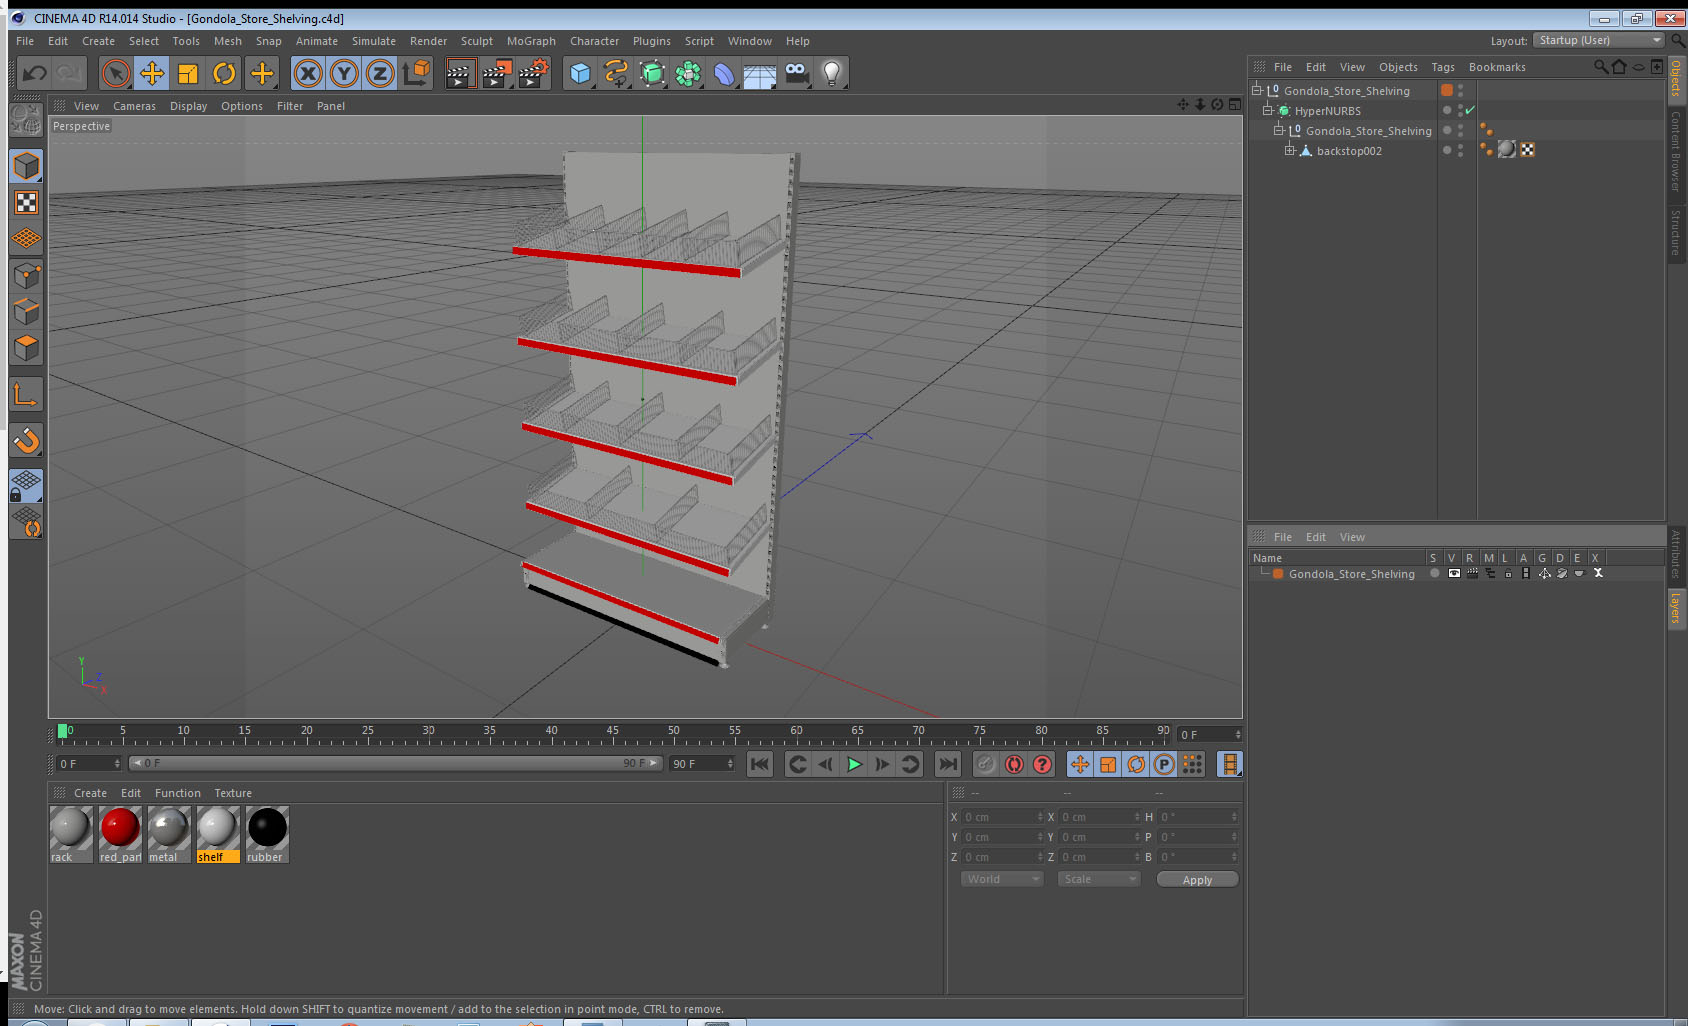Toggle autokeying button
Screen dimensions: 1688x1026
[1014, 765]
